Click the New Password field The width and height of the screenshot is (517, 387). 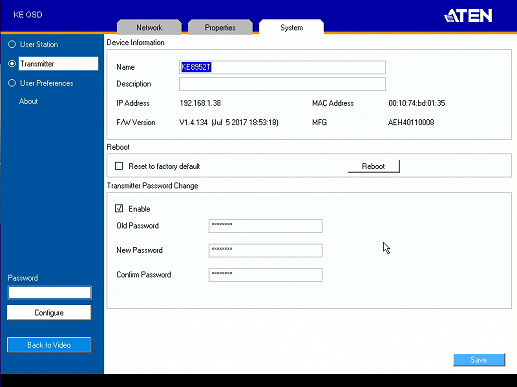click(x=266, y=251)
